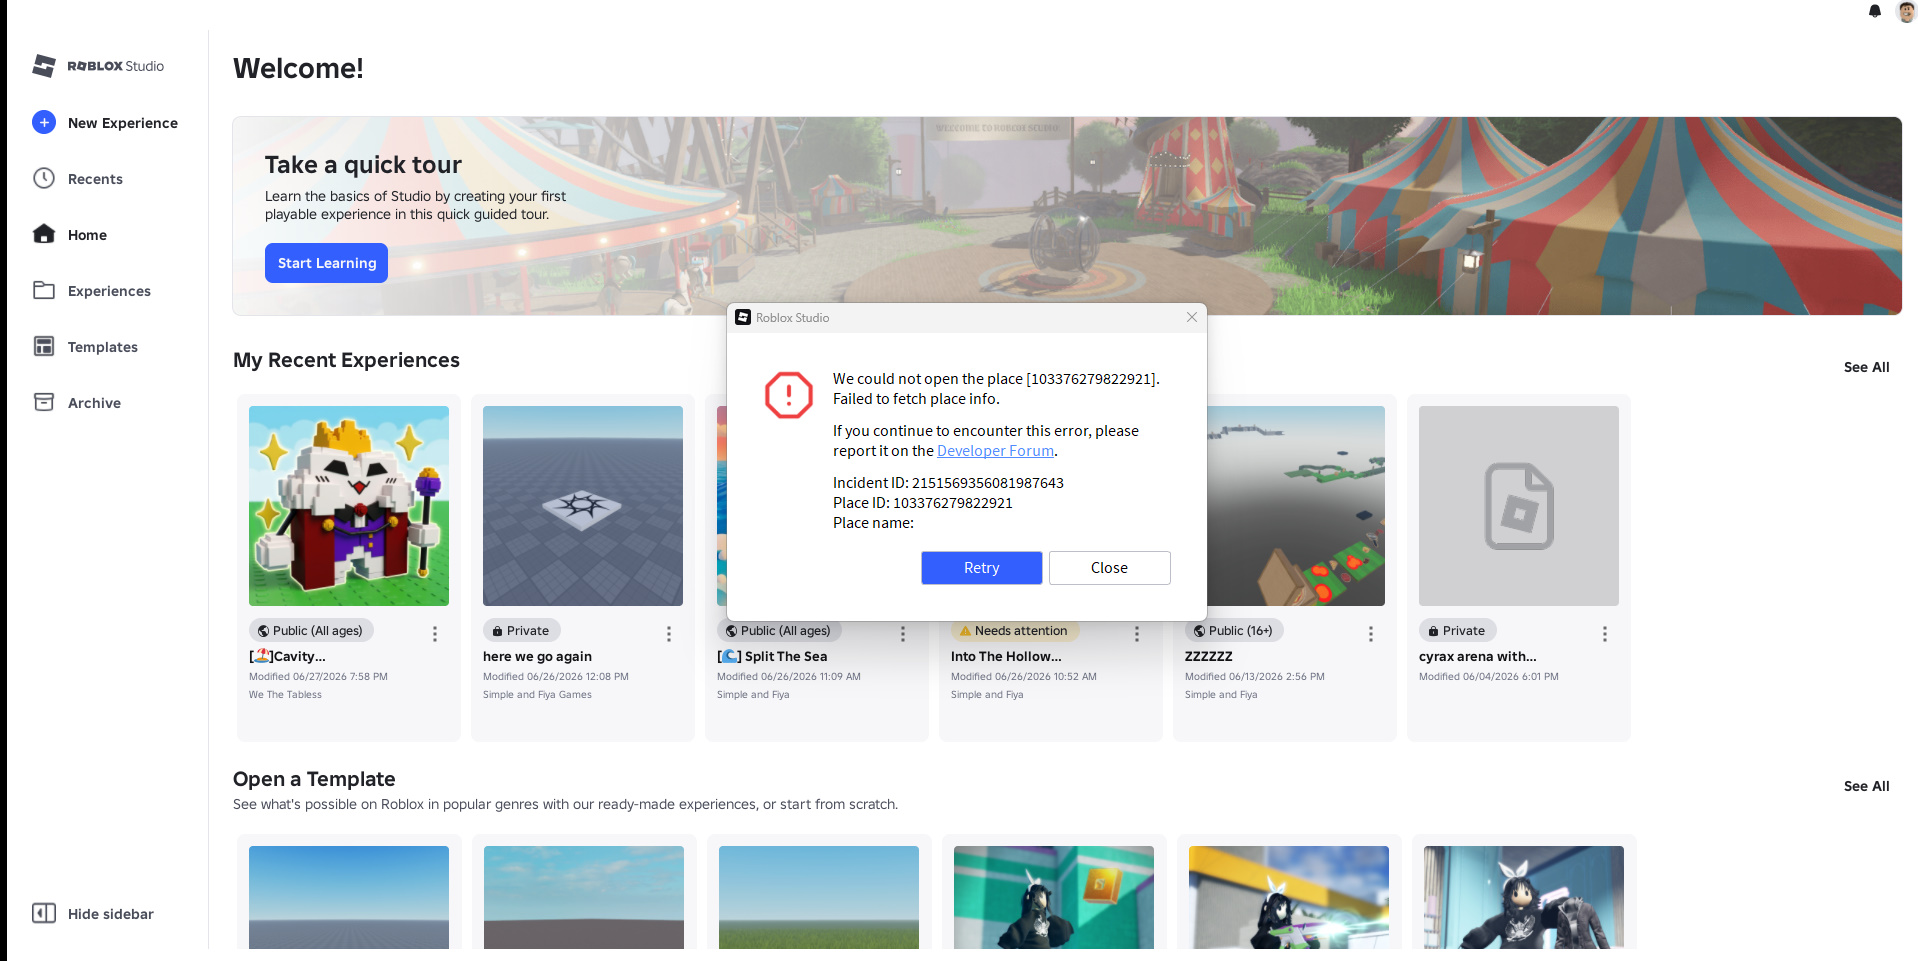Screen dimensions: 1918x961
Task: Click the cyrax arena with... title
Action: click(x=1478, y=657)
